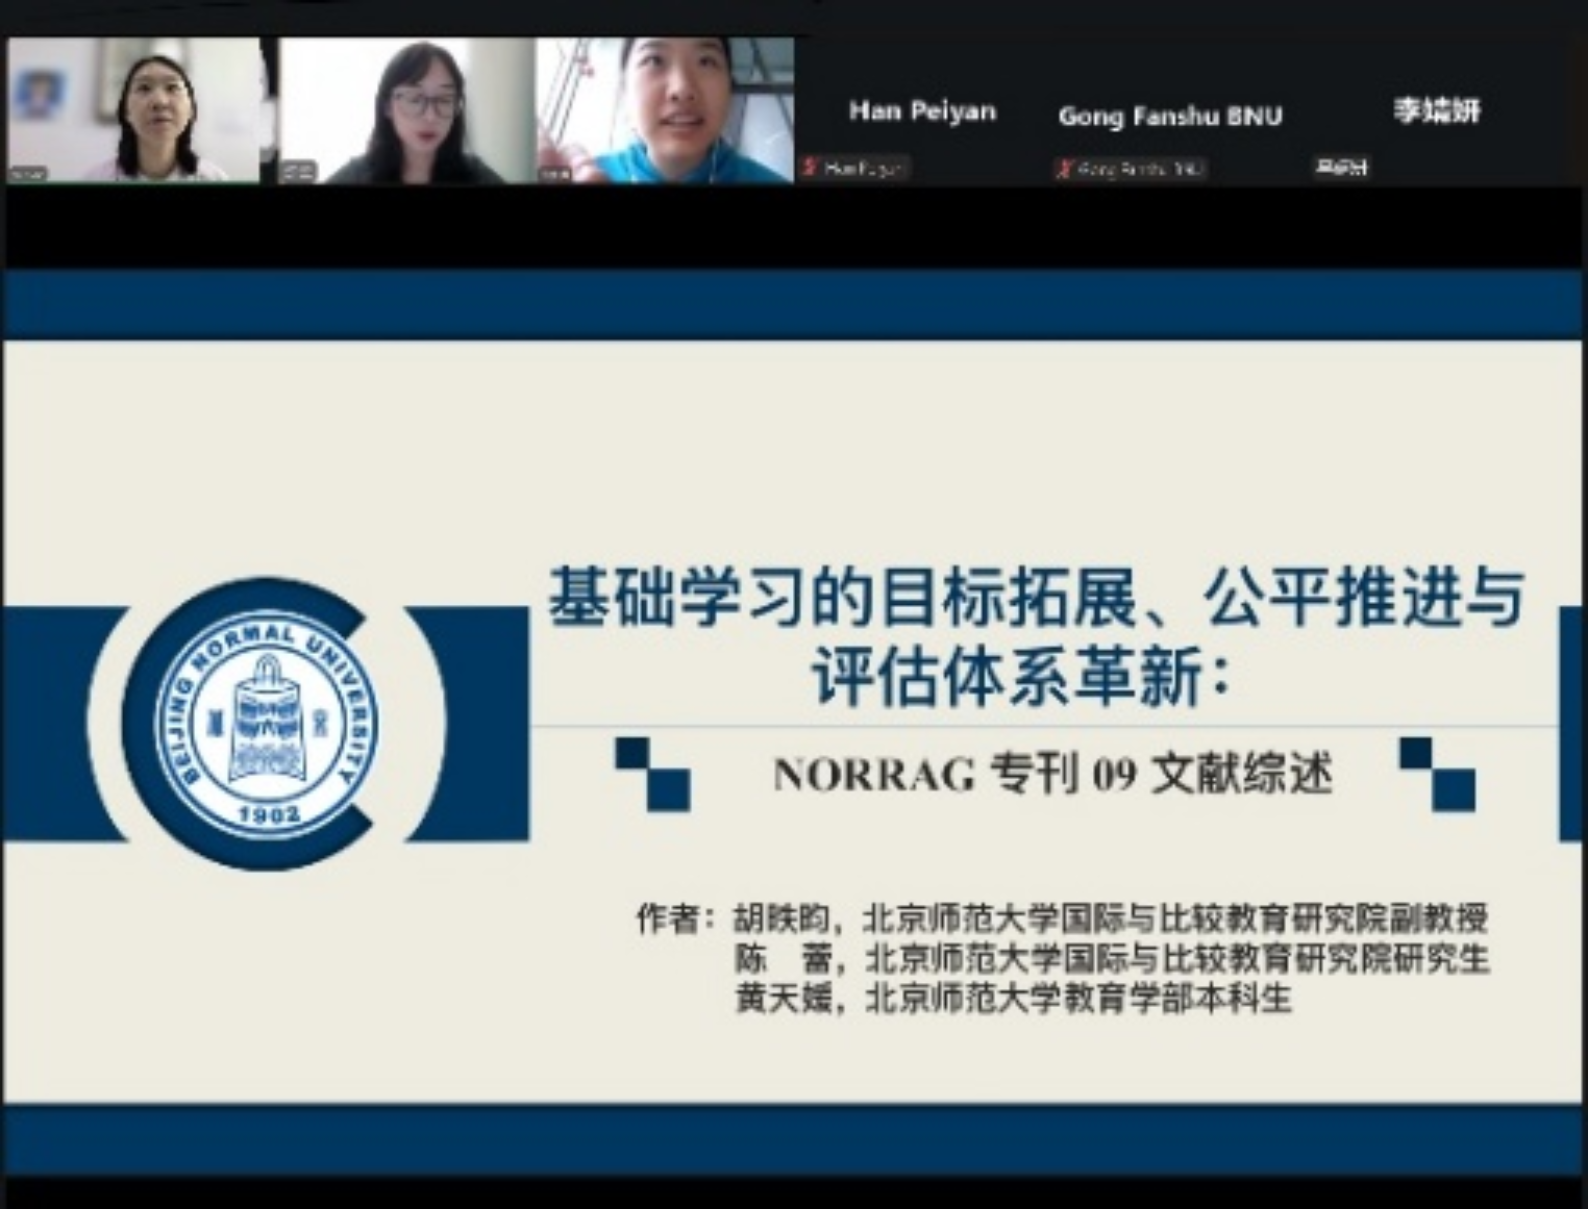
Task: Click the muted microphone icon for Han Peiyan
Action: [x=811, y=168]
